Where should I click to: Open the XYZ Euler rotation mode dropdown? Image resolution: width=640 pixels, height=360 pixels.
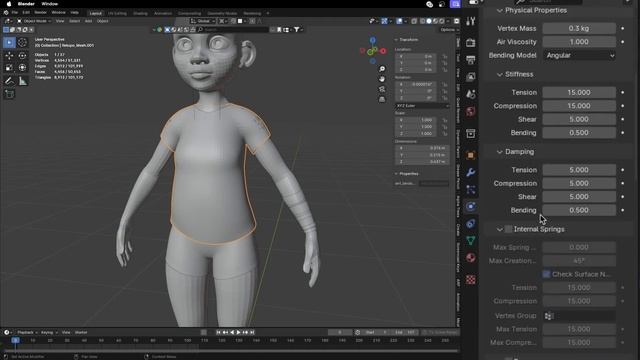point(422,106)
